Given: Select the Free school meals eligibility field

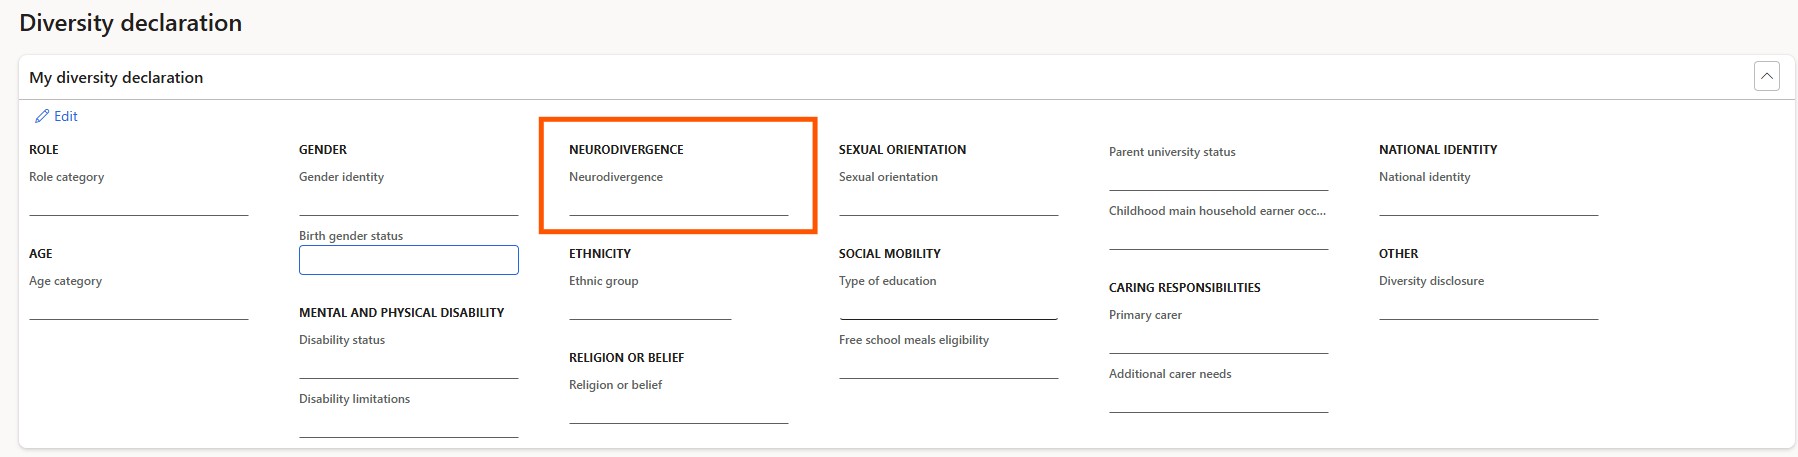Looking at the screenshot, I should coord(948,365).
